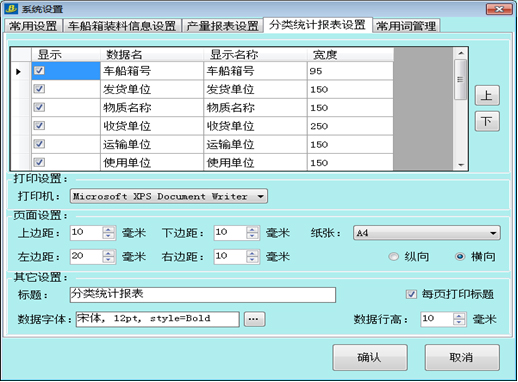Click the 数据名 column header
518x382 pixels.
pos(152,54)
